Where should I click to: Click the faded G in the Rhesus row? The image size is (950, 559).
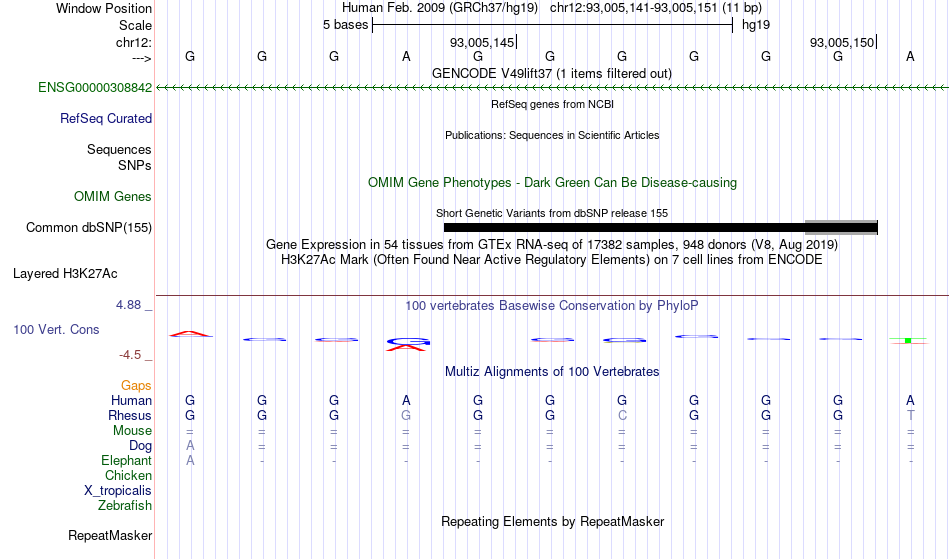coord(406,416)
